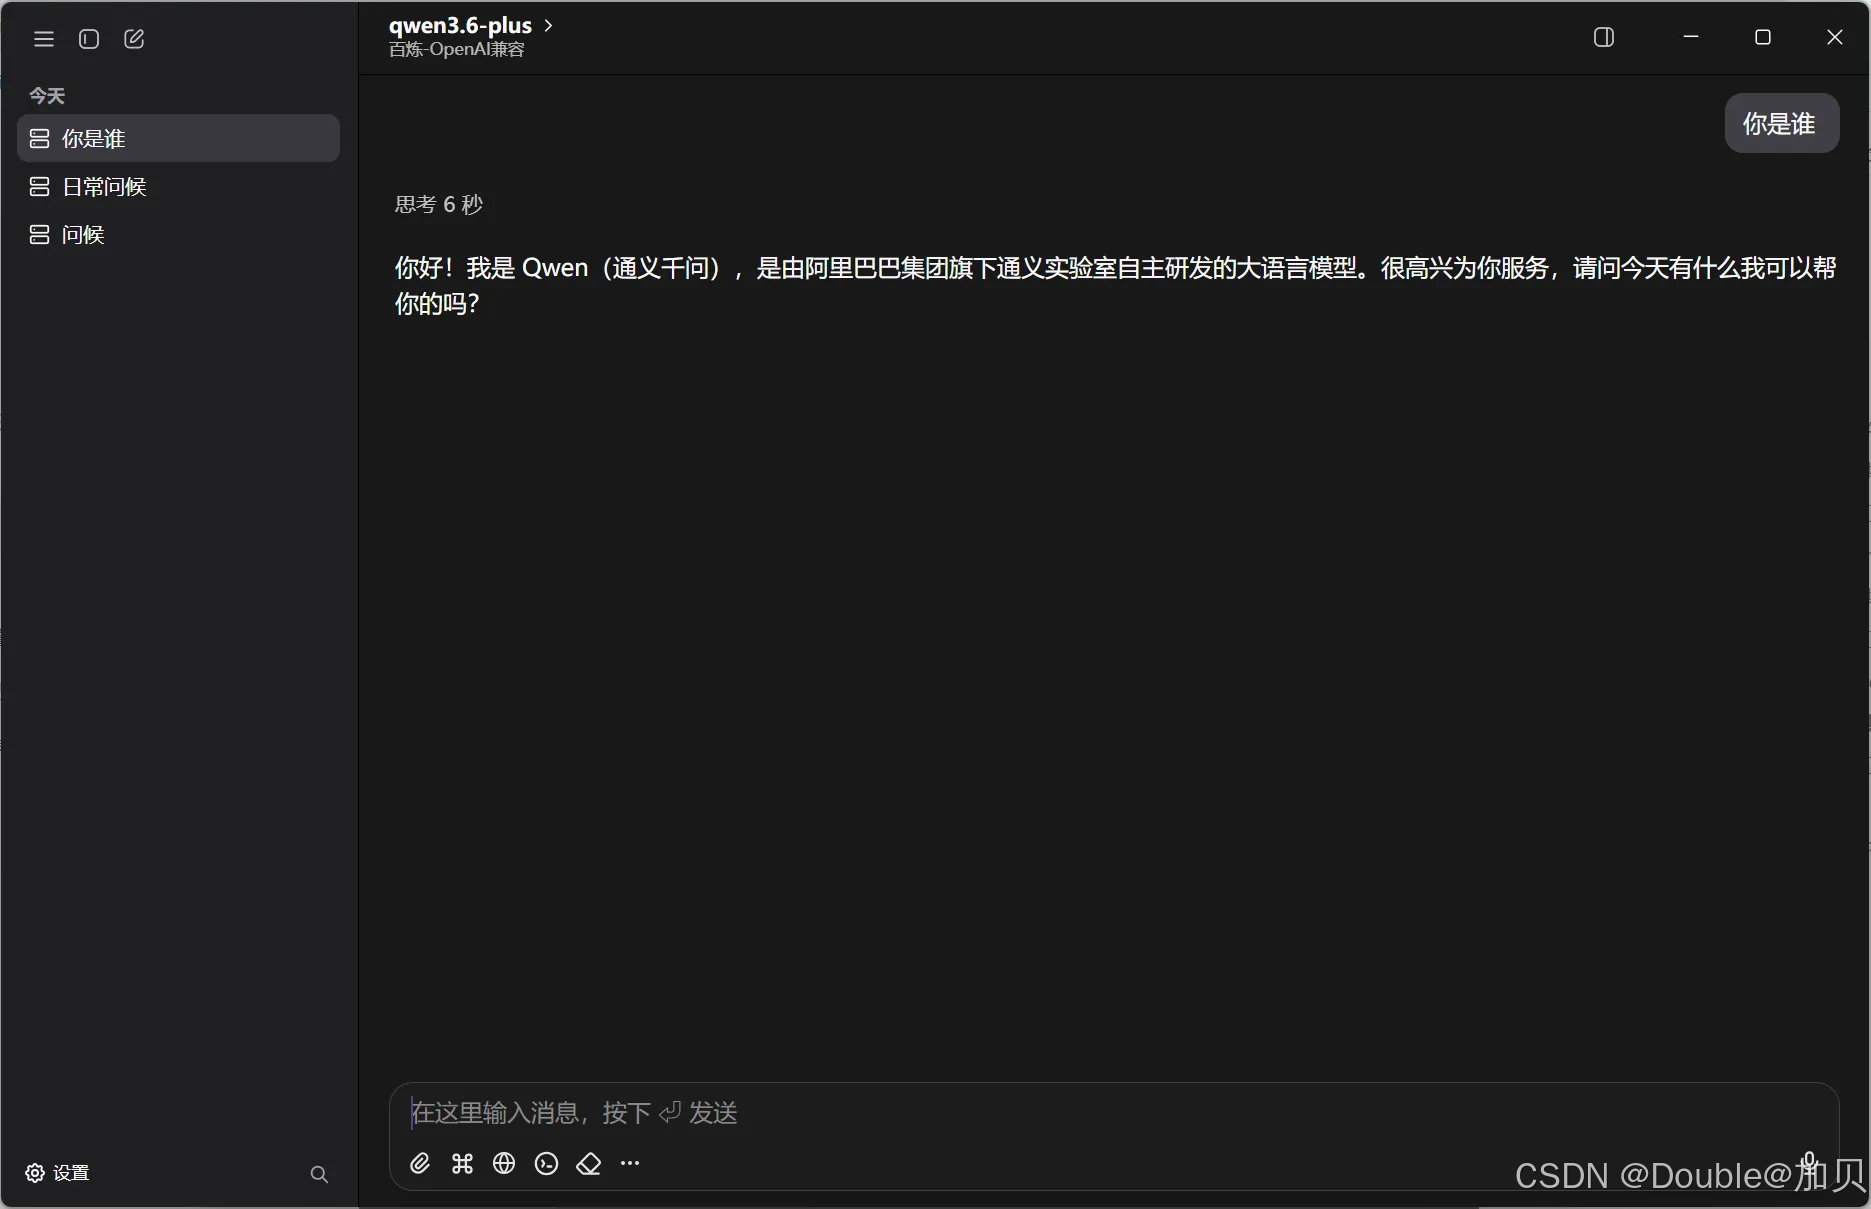Image resolution: width=1871 pixels, height=1209 pixels.
Task: Click the user message bubble 你是谁
Action: coord(1781,123)
